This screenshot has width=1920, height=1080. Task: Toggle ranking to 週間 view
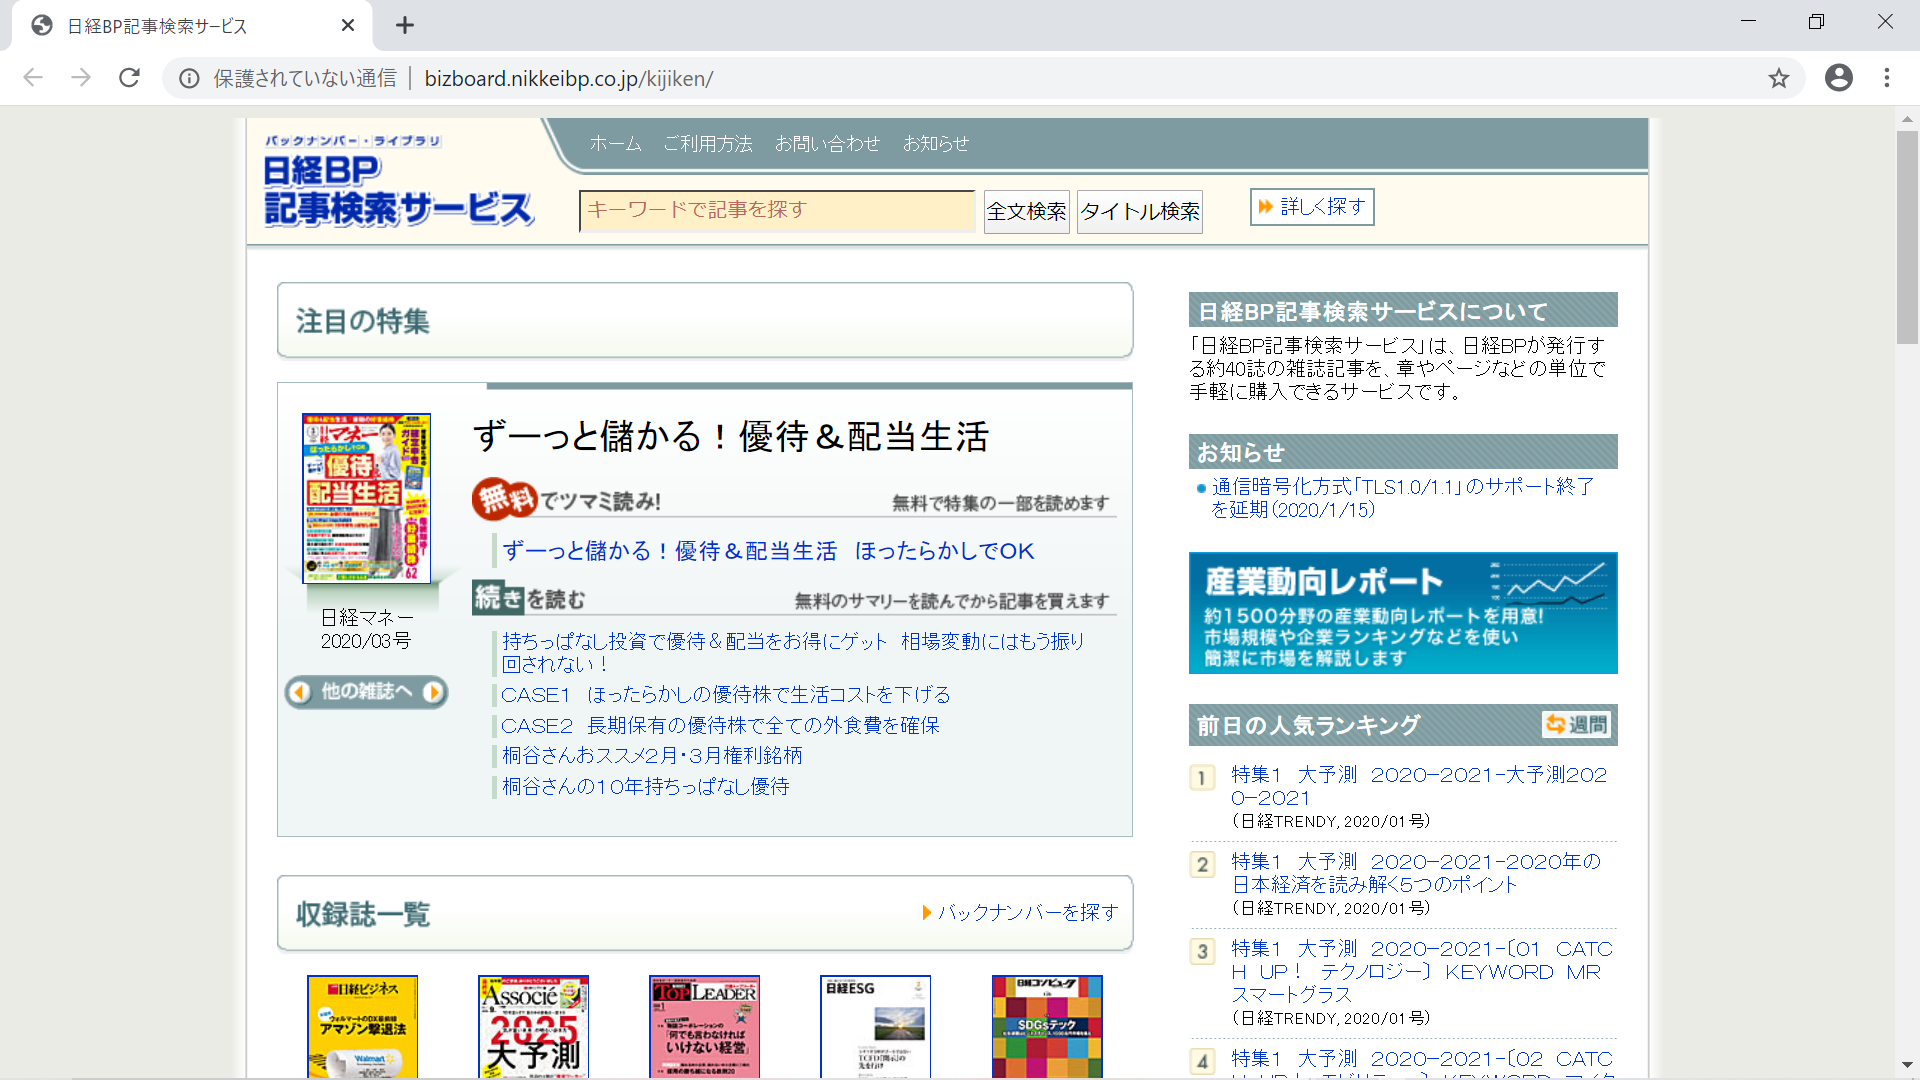click(1576, 725)
